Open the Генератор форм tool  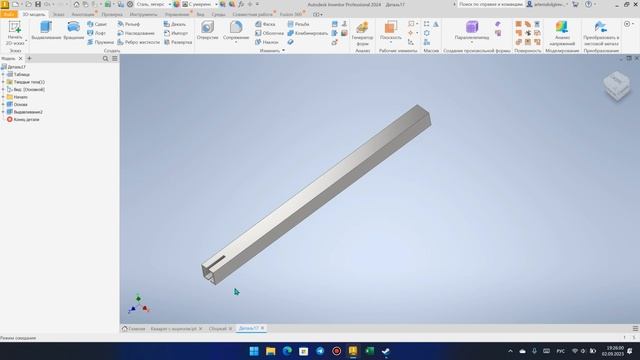362,33
